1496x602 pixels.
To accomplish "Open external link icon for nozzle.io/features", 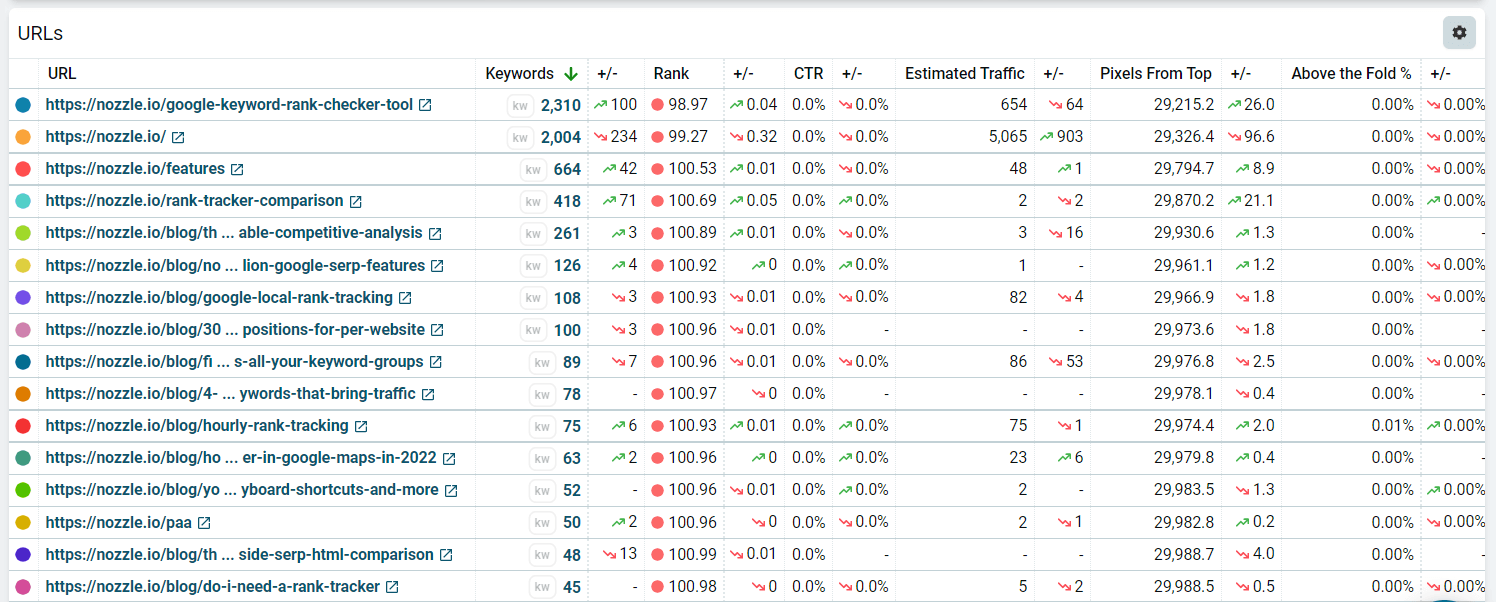I will click(x=237, y=169).
